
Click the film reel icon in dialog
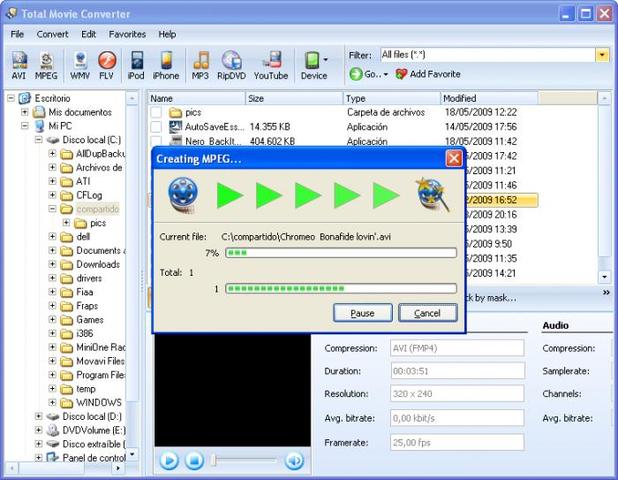tap(182, 195)
